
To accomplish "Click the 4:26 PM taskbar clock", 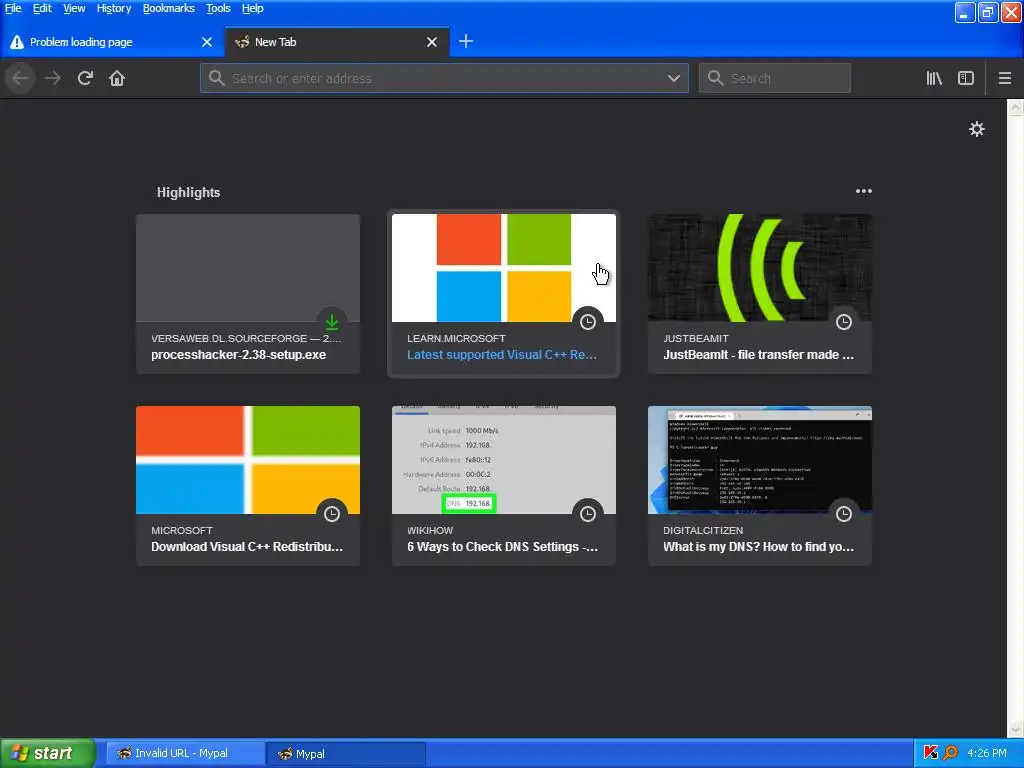I will 987,753.
